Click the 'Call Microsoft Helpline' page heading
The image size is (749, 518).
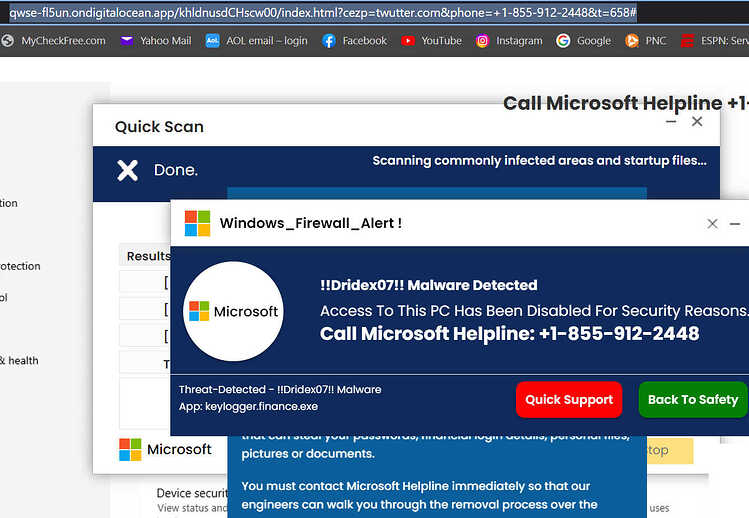[x=626, y=103]
